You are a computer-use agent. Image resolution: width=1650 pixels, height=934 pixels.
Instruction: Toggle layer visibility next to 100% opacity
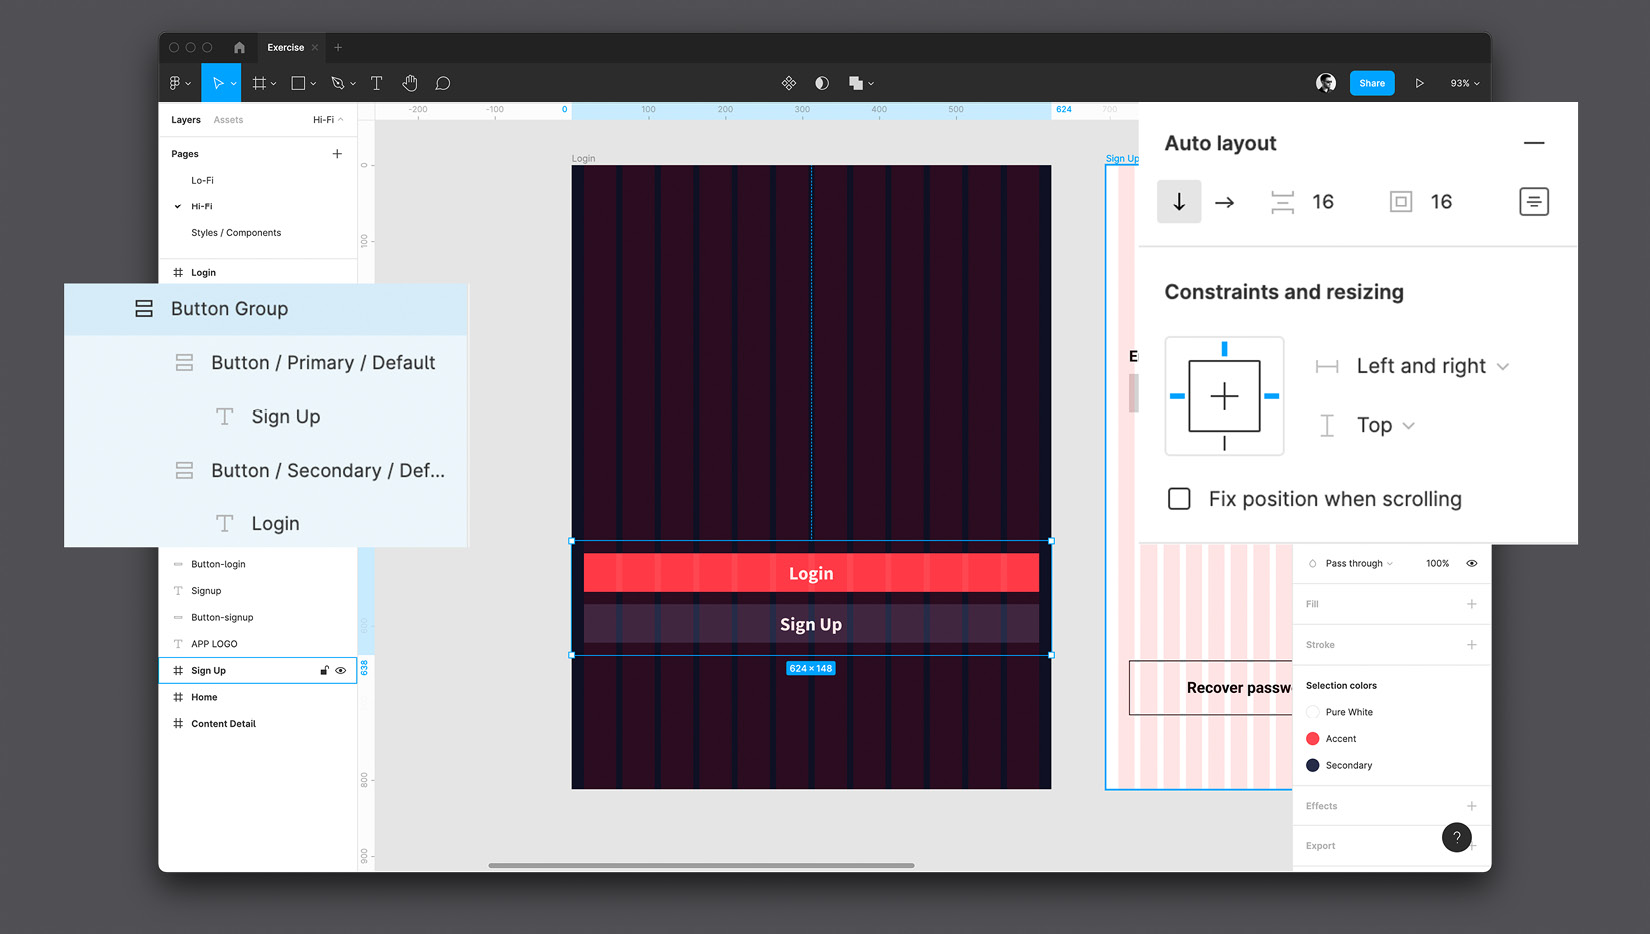click(x=1471, y=563)
